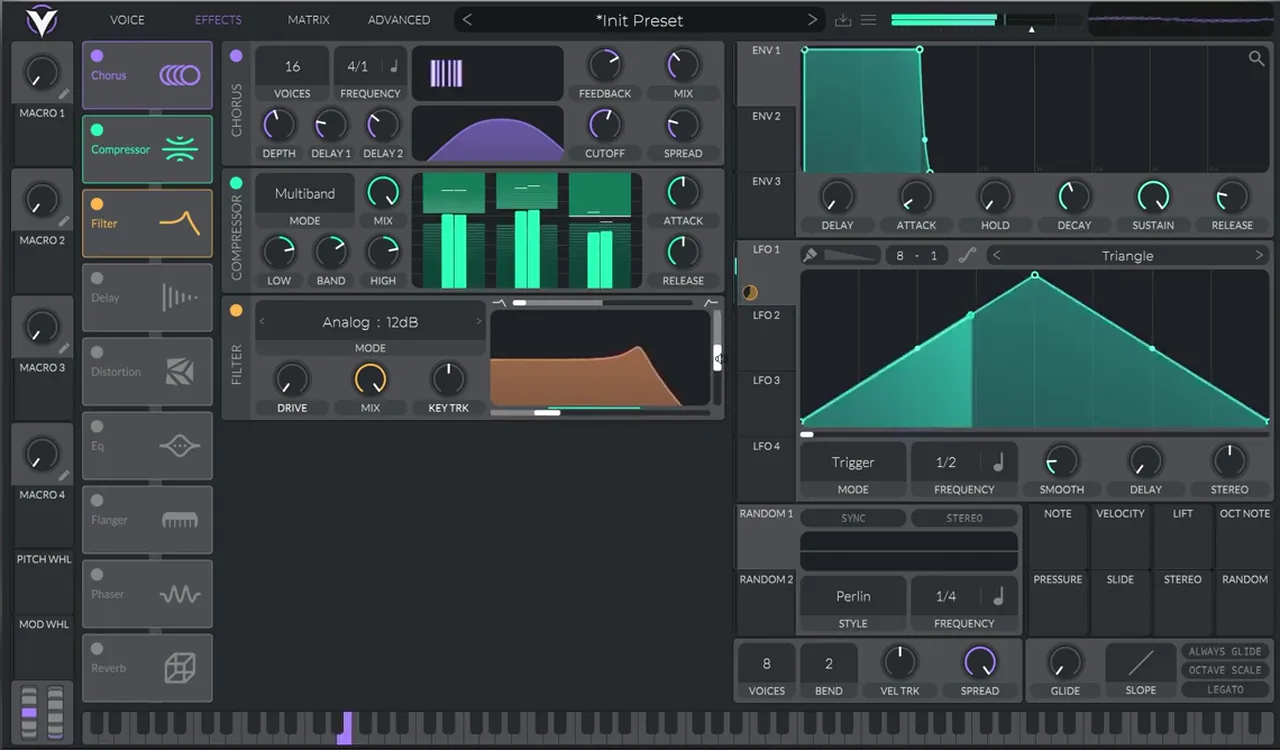Viewport: 1280px width, 750px height.
Task: Click the Reverb effect cube icon
Action: tap(180, 668)
